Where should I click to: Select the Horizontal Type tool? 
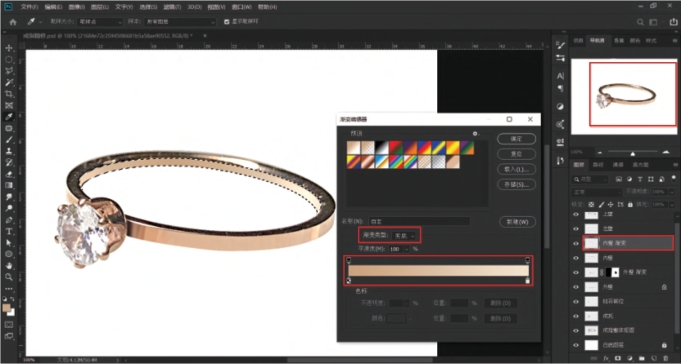pos(9,231)
